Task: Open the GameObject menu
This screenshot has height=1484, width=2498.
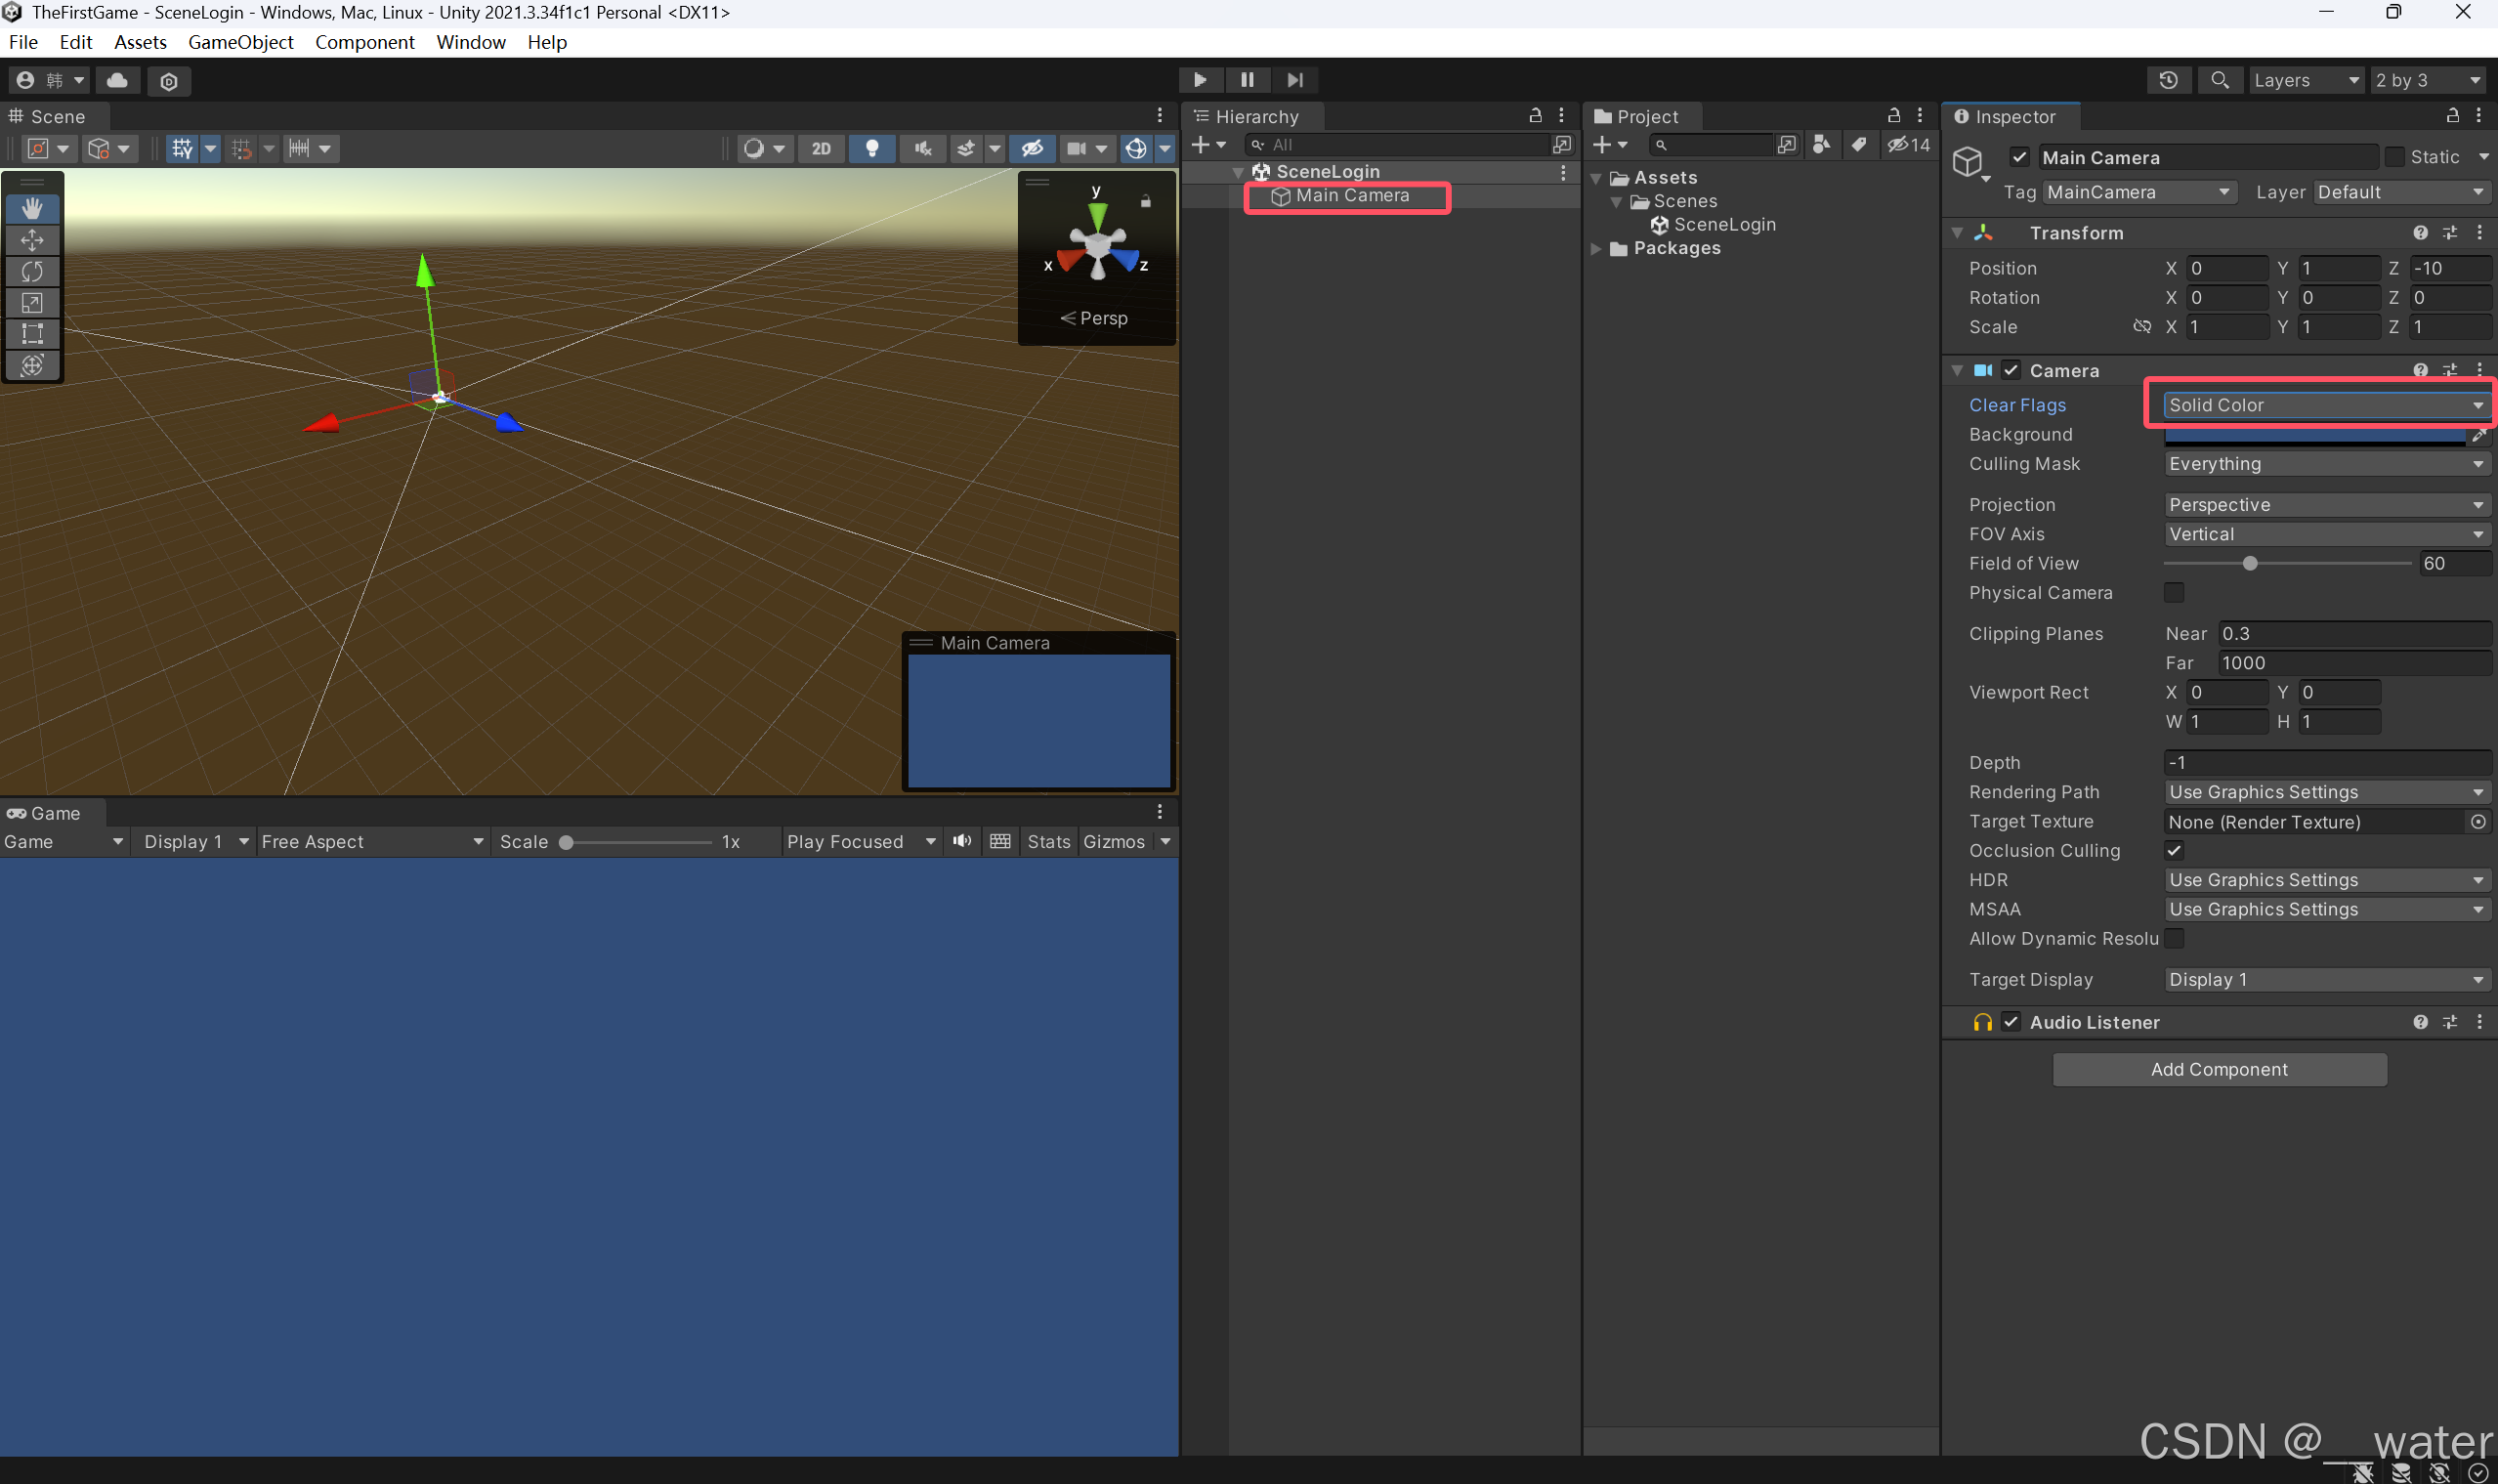Action: 240,42
